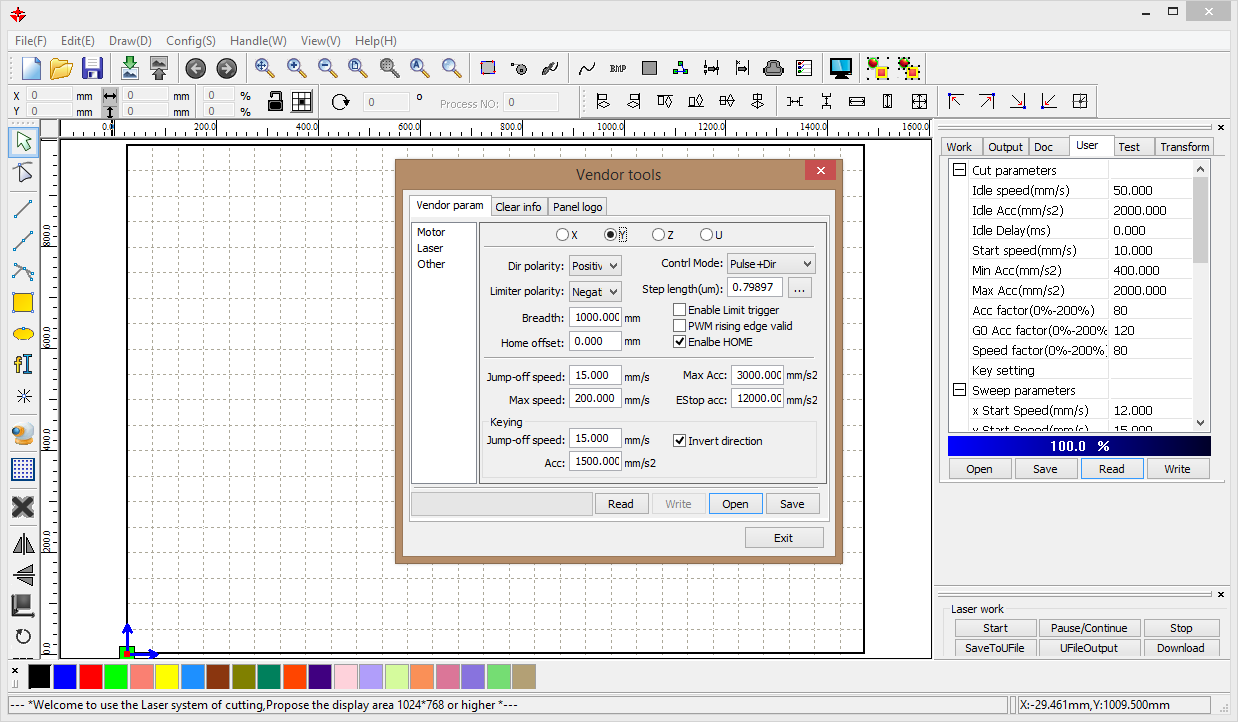
Task: Select the ellipse drawing tool in left sidebar
Action: [22, 333]
